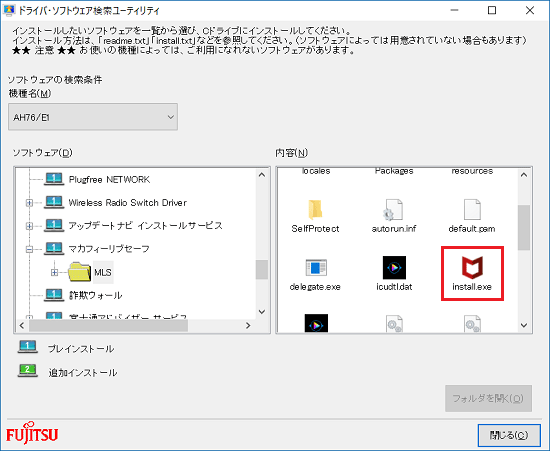Click the Plugfree NETWORK laptop icon

[54, 179]
